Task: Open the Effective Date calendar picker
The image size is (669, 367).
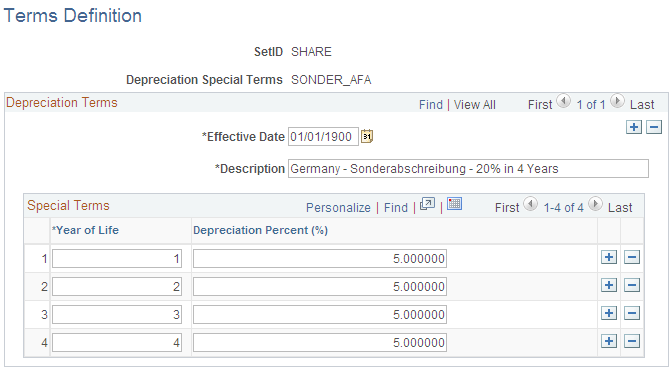Action: pyautogui.click(x=367, y=137)
